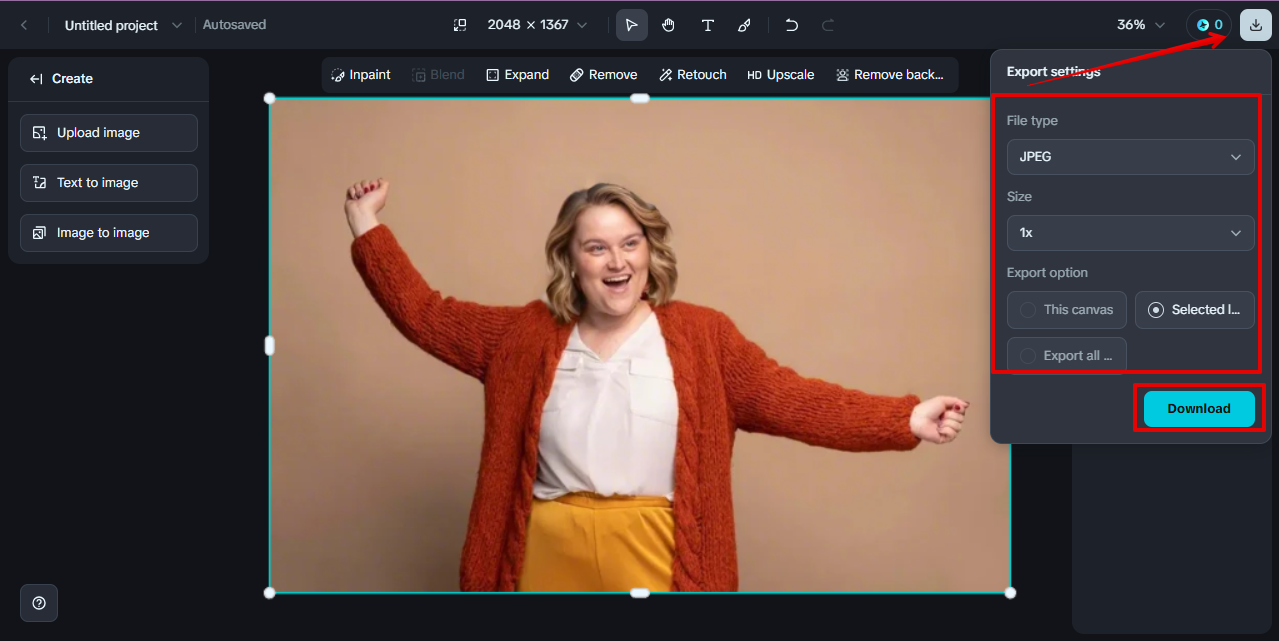The height and width of the screenshot is (641, 1279).
Task: Collapse the Create panel
Action: coord(36,79)
